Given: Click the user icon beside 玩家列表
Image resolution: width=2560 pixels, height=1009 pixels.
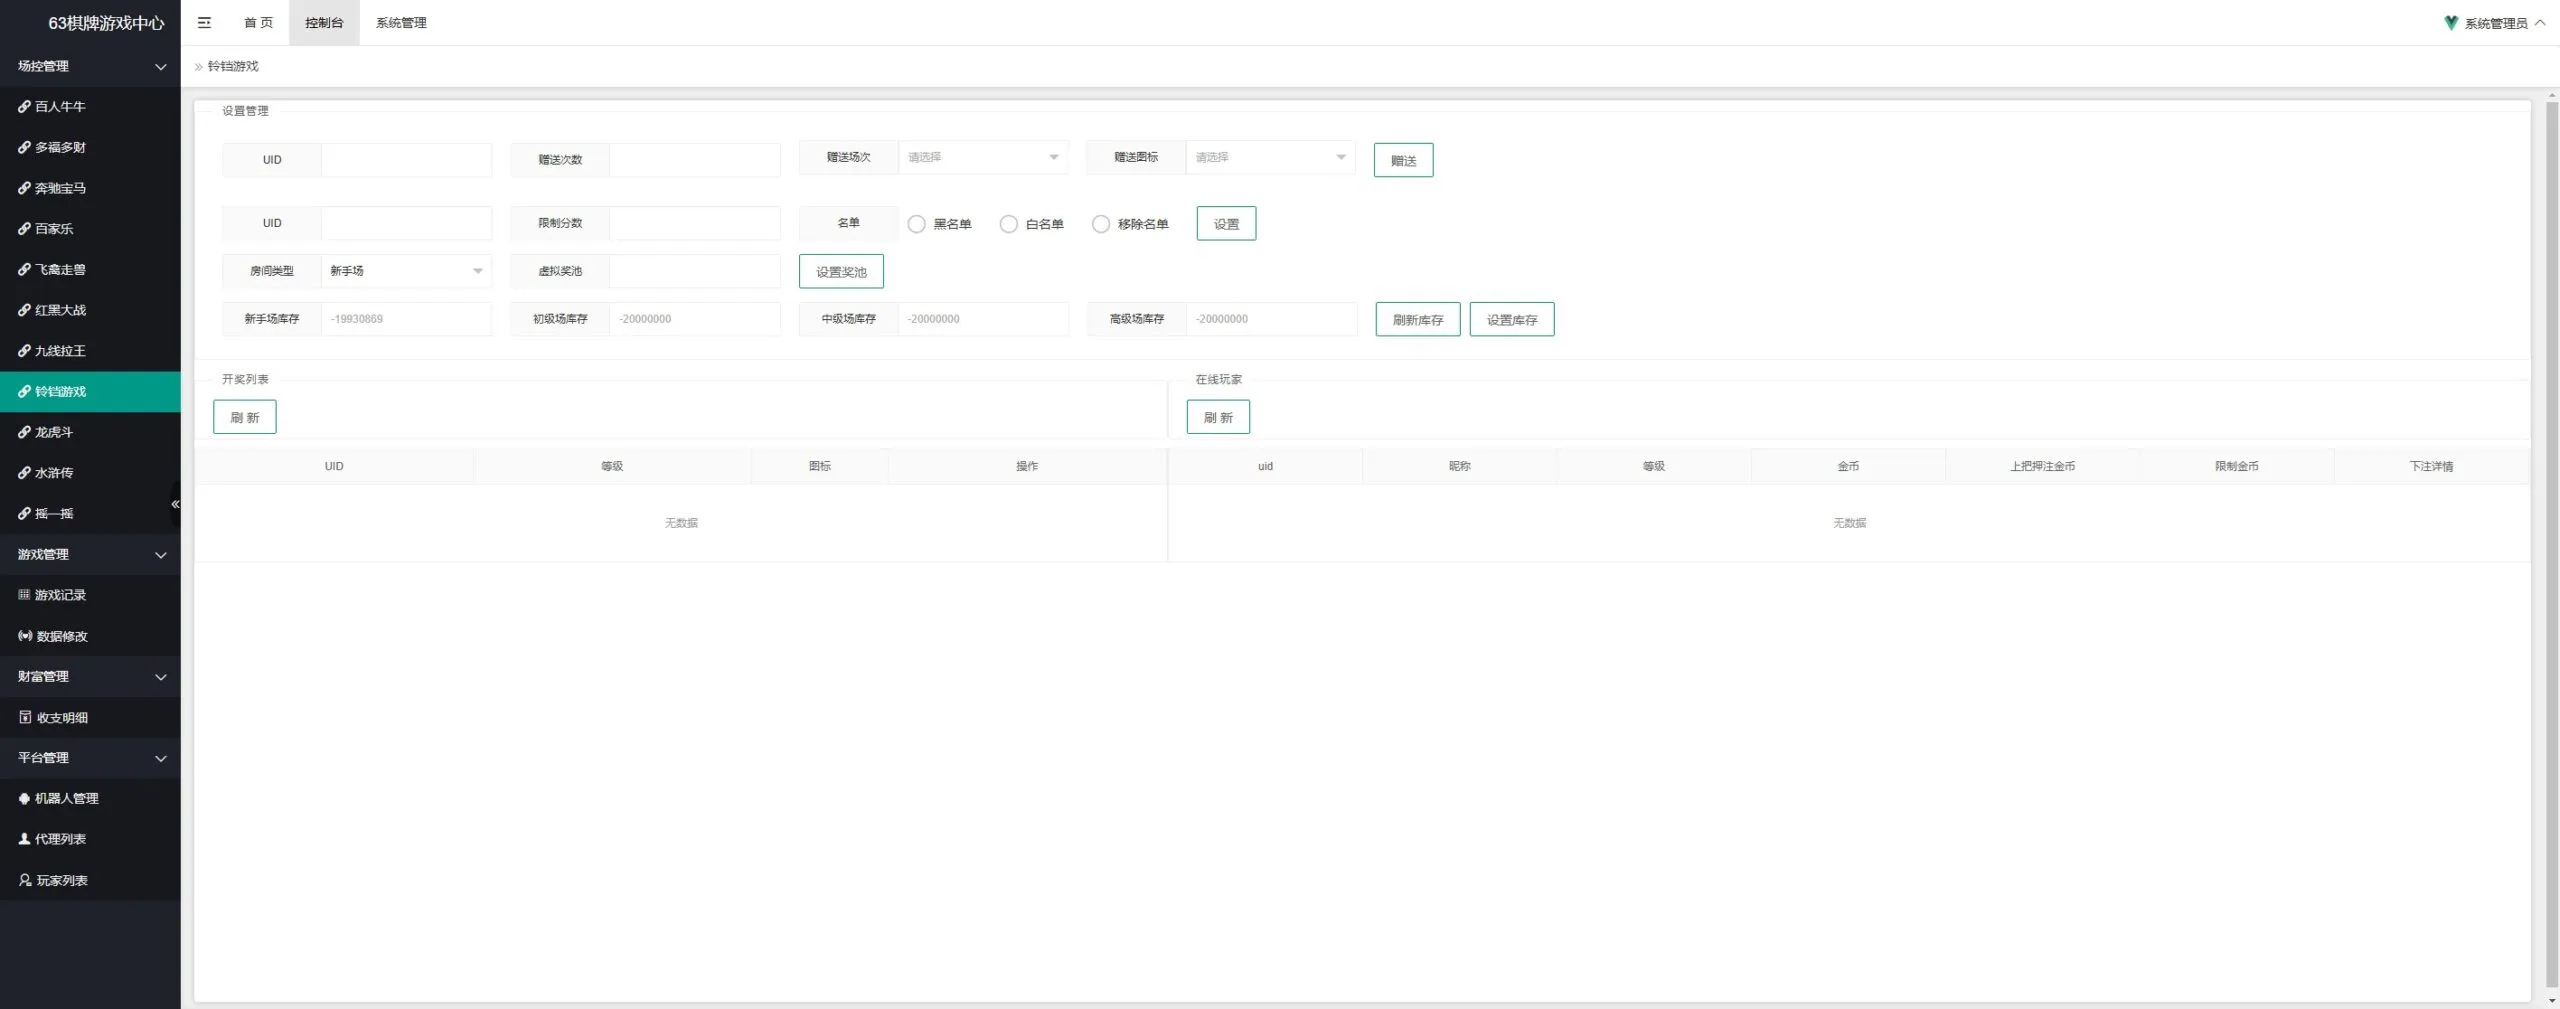Looking at the screenshot, I should [25, 880].
